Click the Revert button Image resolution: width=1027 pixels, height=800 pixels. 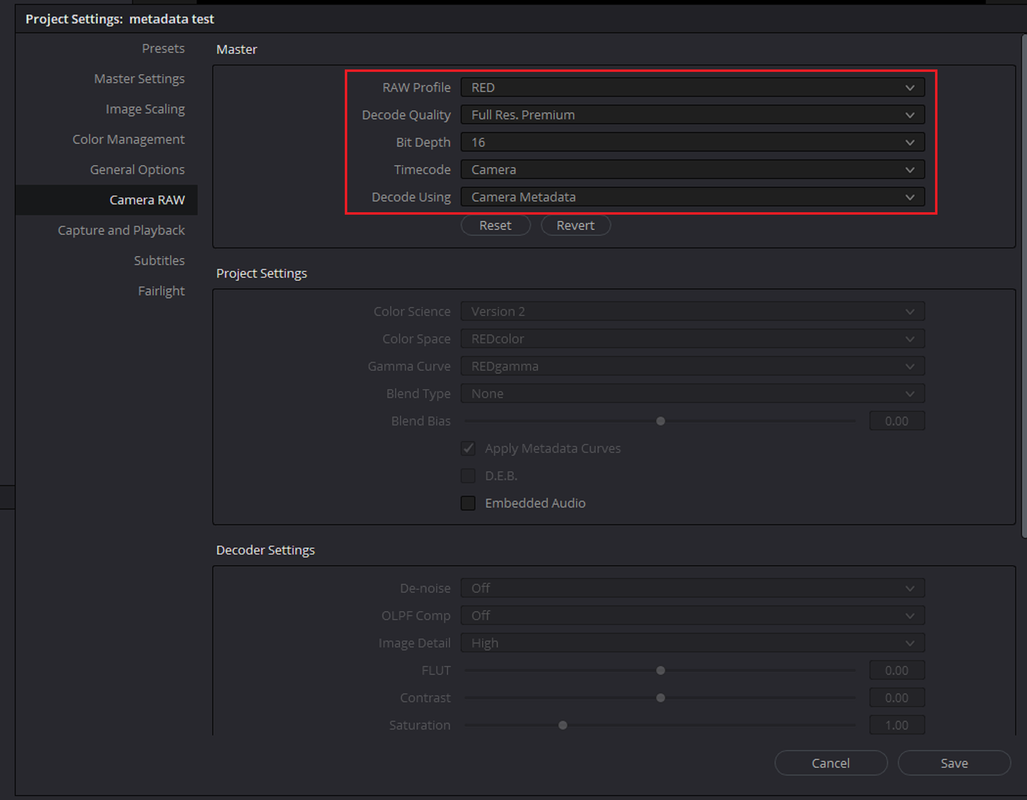[576, 225]
